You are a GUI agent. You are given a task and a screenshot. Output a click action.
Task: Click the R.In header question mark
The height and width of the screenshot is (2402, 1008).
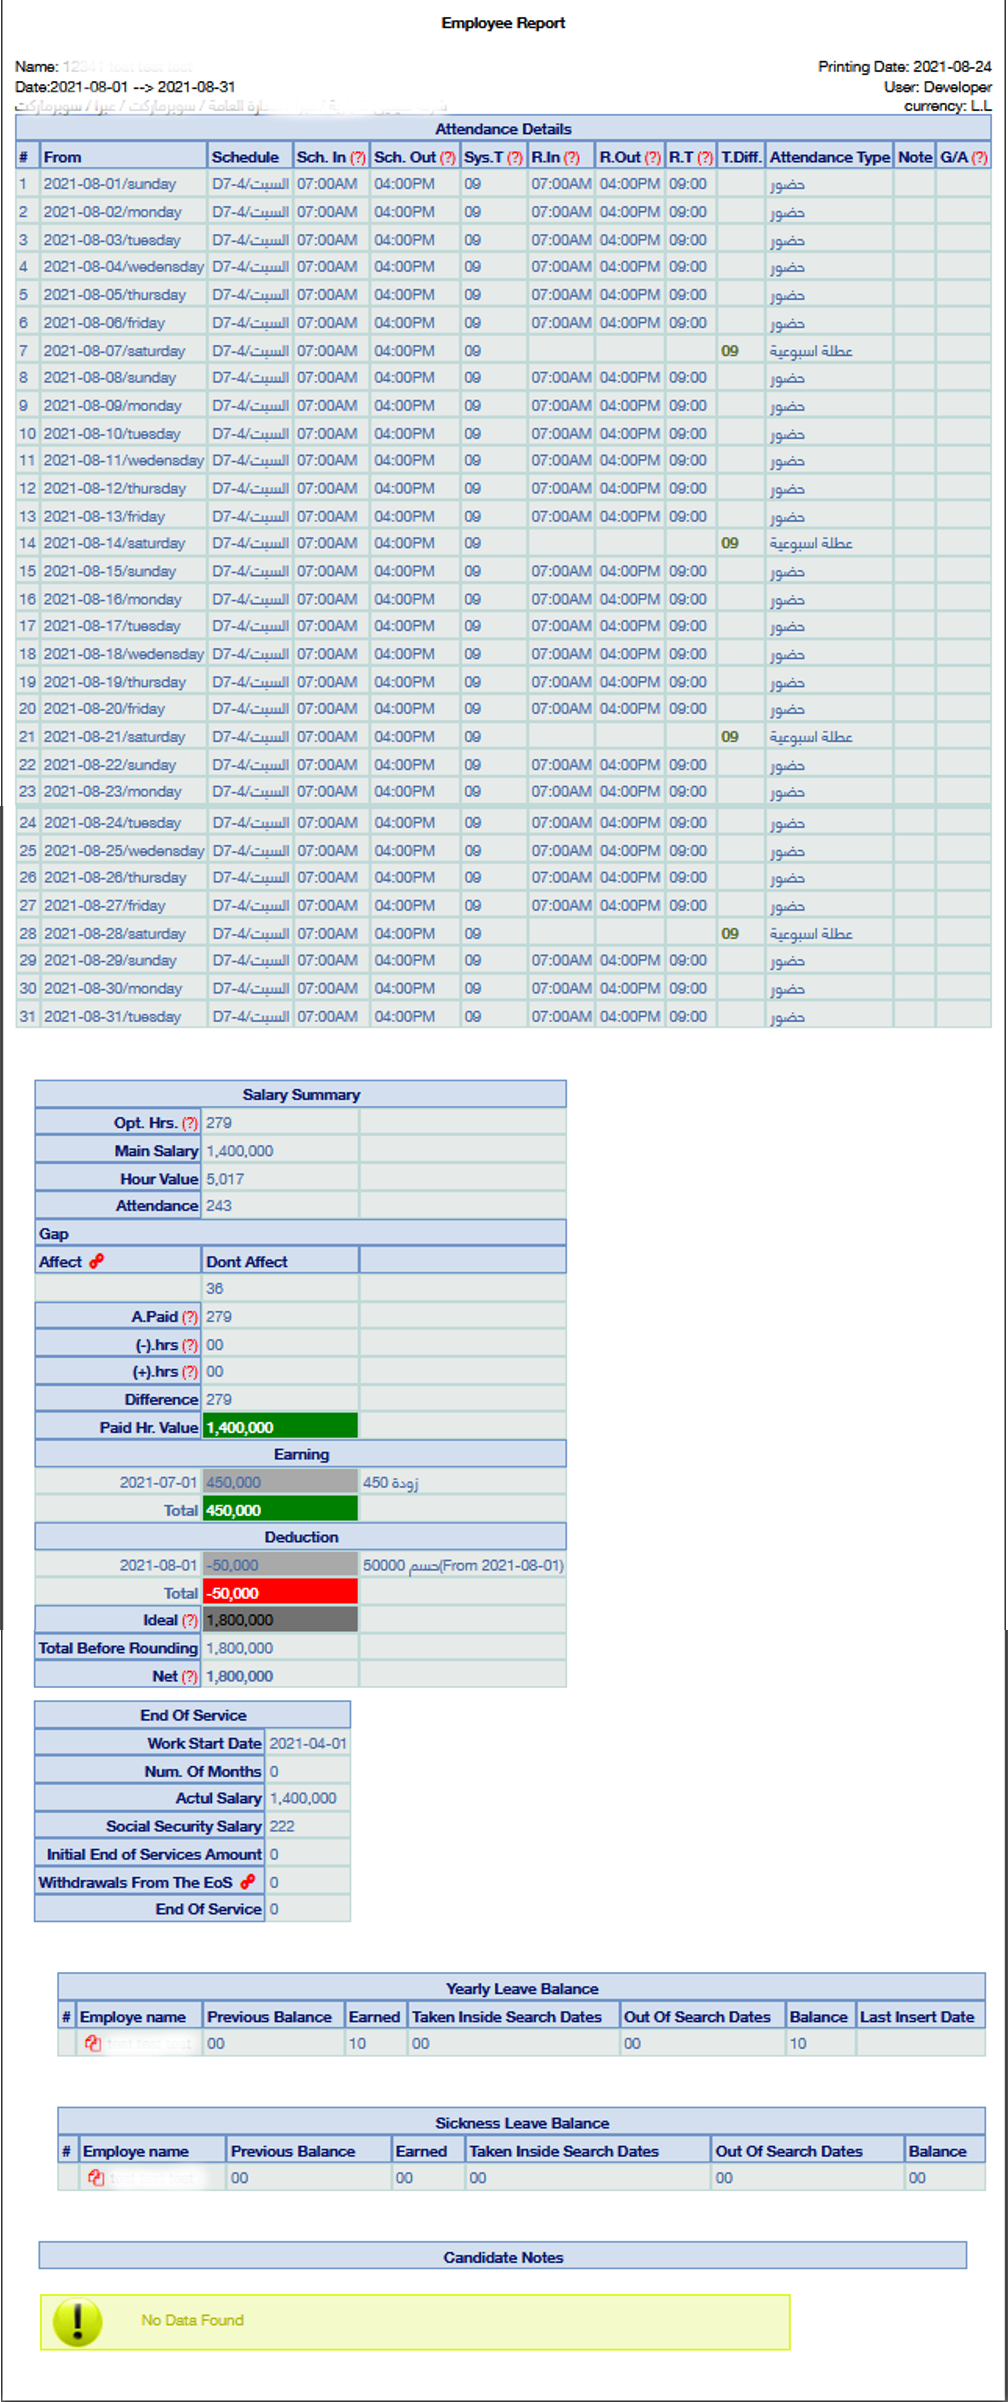(x=571, y=158)
